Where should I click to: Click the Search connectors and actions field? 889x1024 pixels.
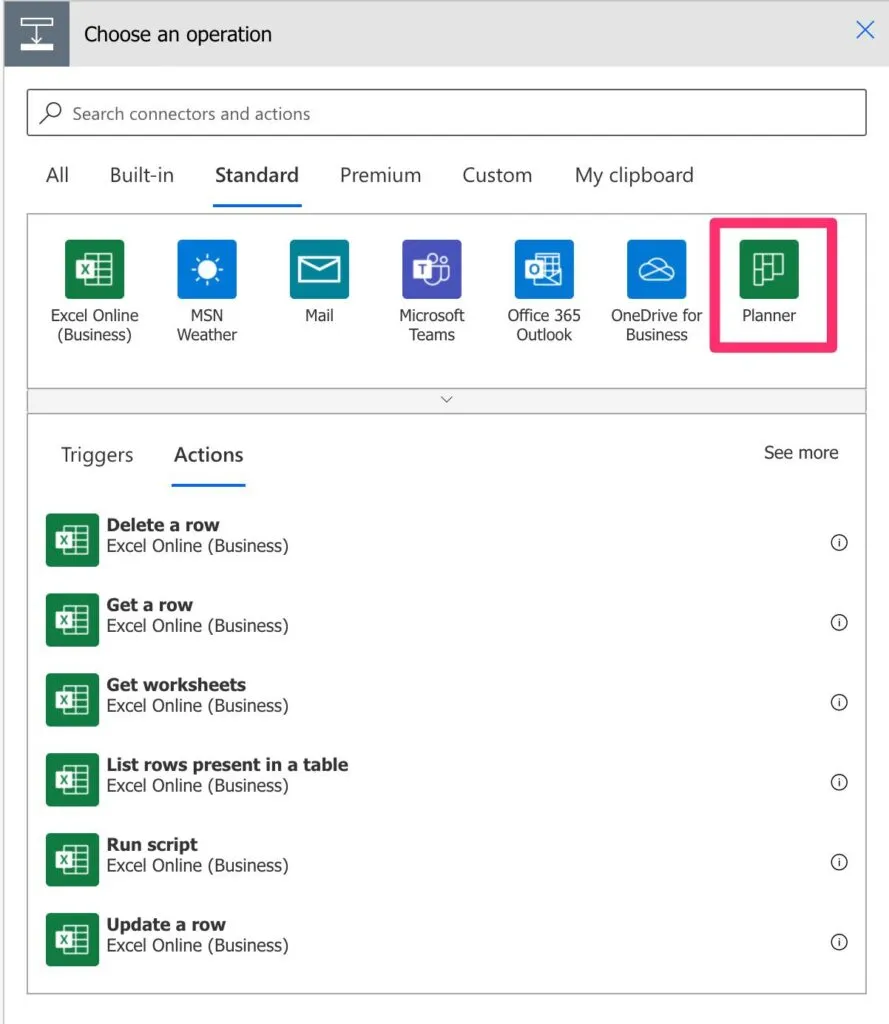click(446, 113)
